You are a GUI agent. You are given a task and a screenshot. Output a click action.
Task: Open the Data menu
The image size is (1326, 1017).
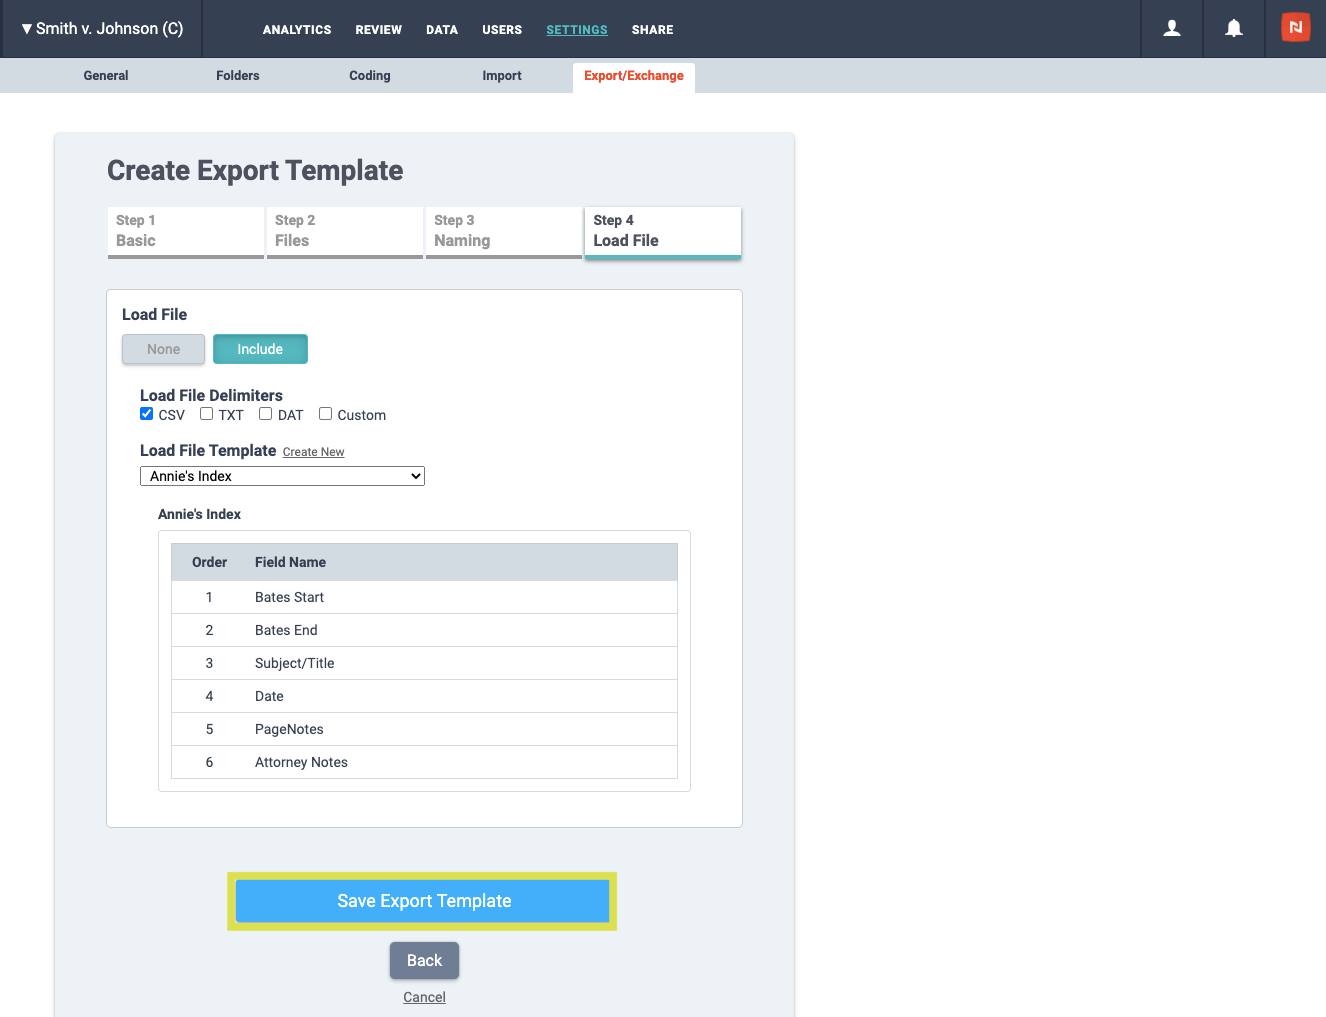point(442,30)
